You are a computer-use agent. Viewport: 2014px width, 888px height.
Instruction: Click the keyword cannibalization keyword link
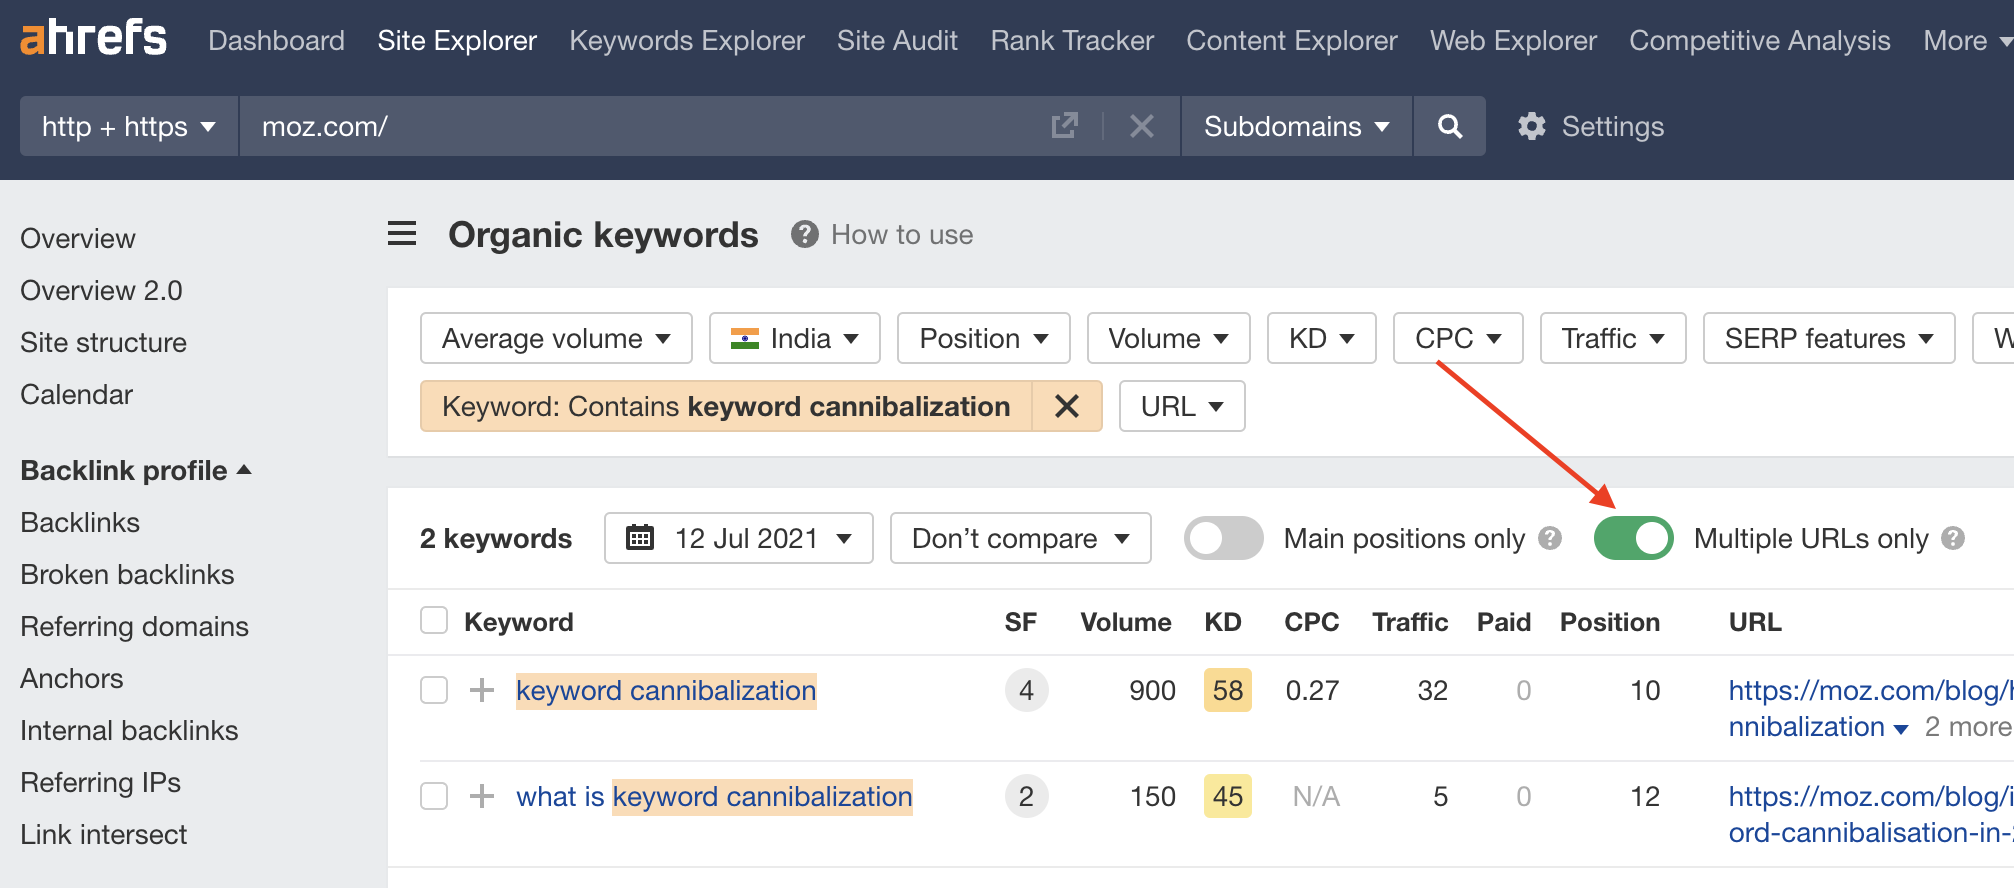[x=666, y=690]
